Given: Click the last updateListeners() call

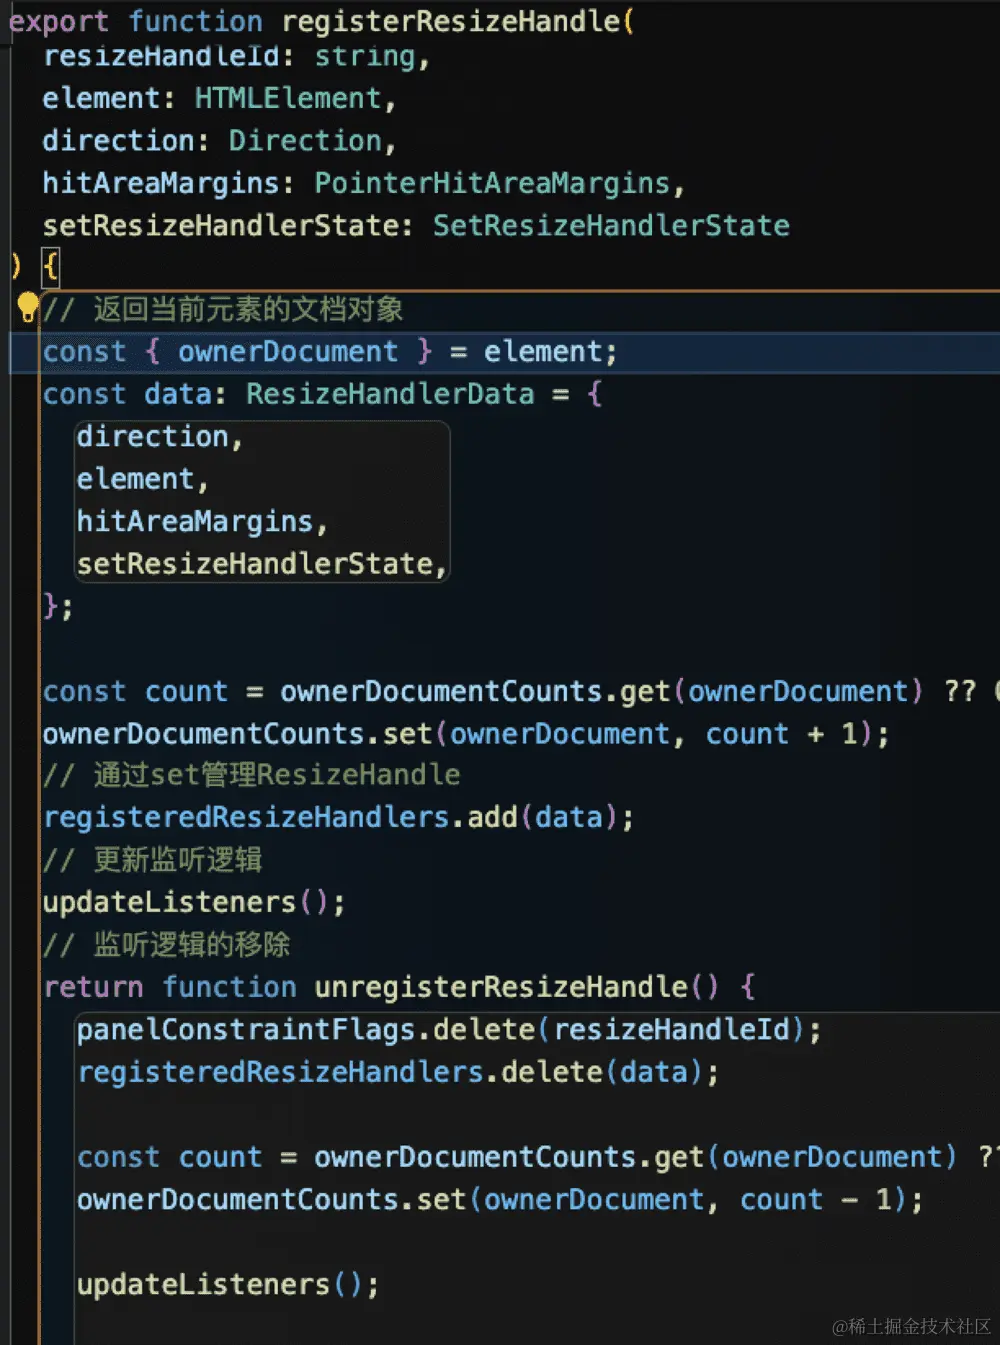Looking at the screenshot, I should click(219, 1284).
